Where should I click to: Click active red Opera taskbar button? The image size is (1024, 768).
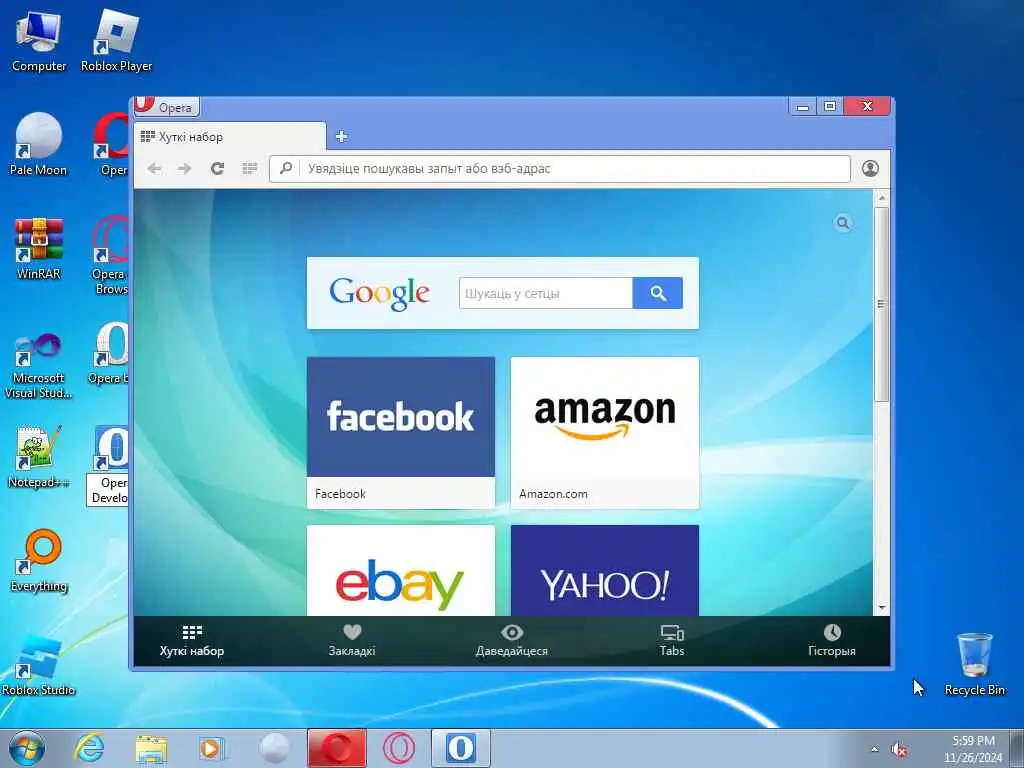click(x=337, y=748)
